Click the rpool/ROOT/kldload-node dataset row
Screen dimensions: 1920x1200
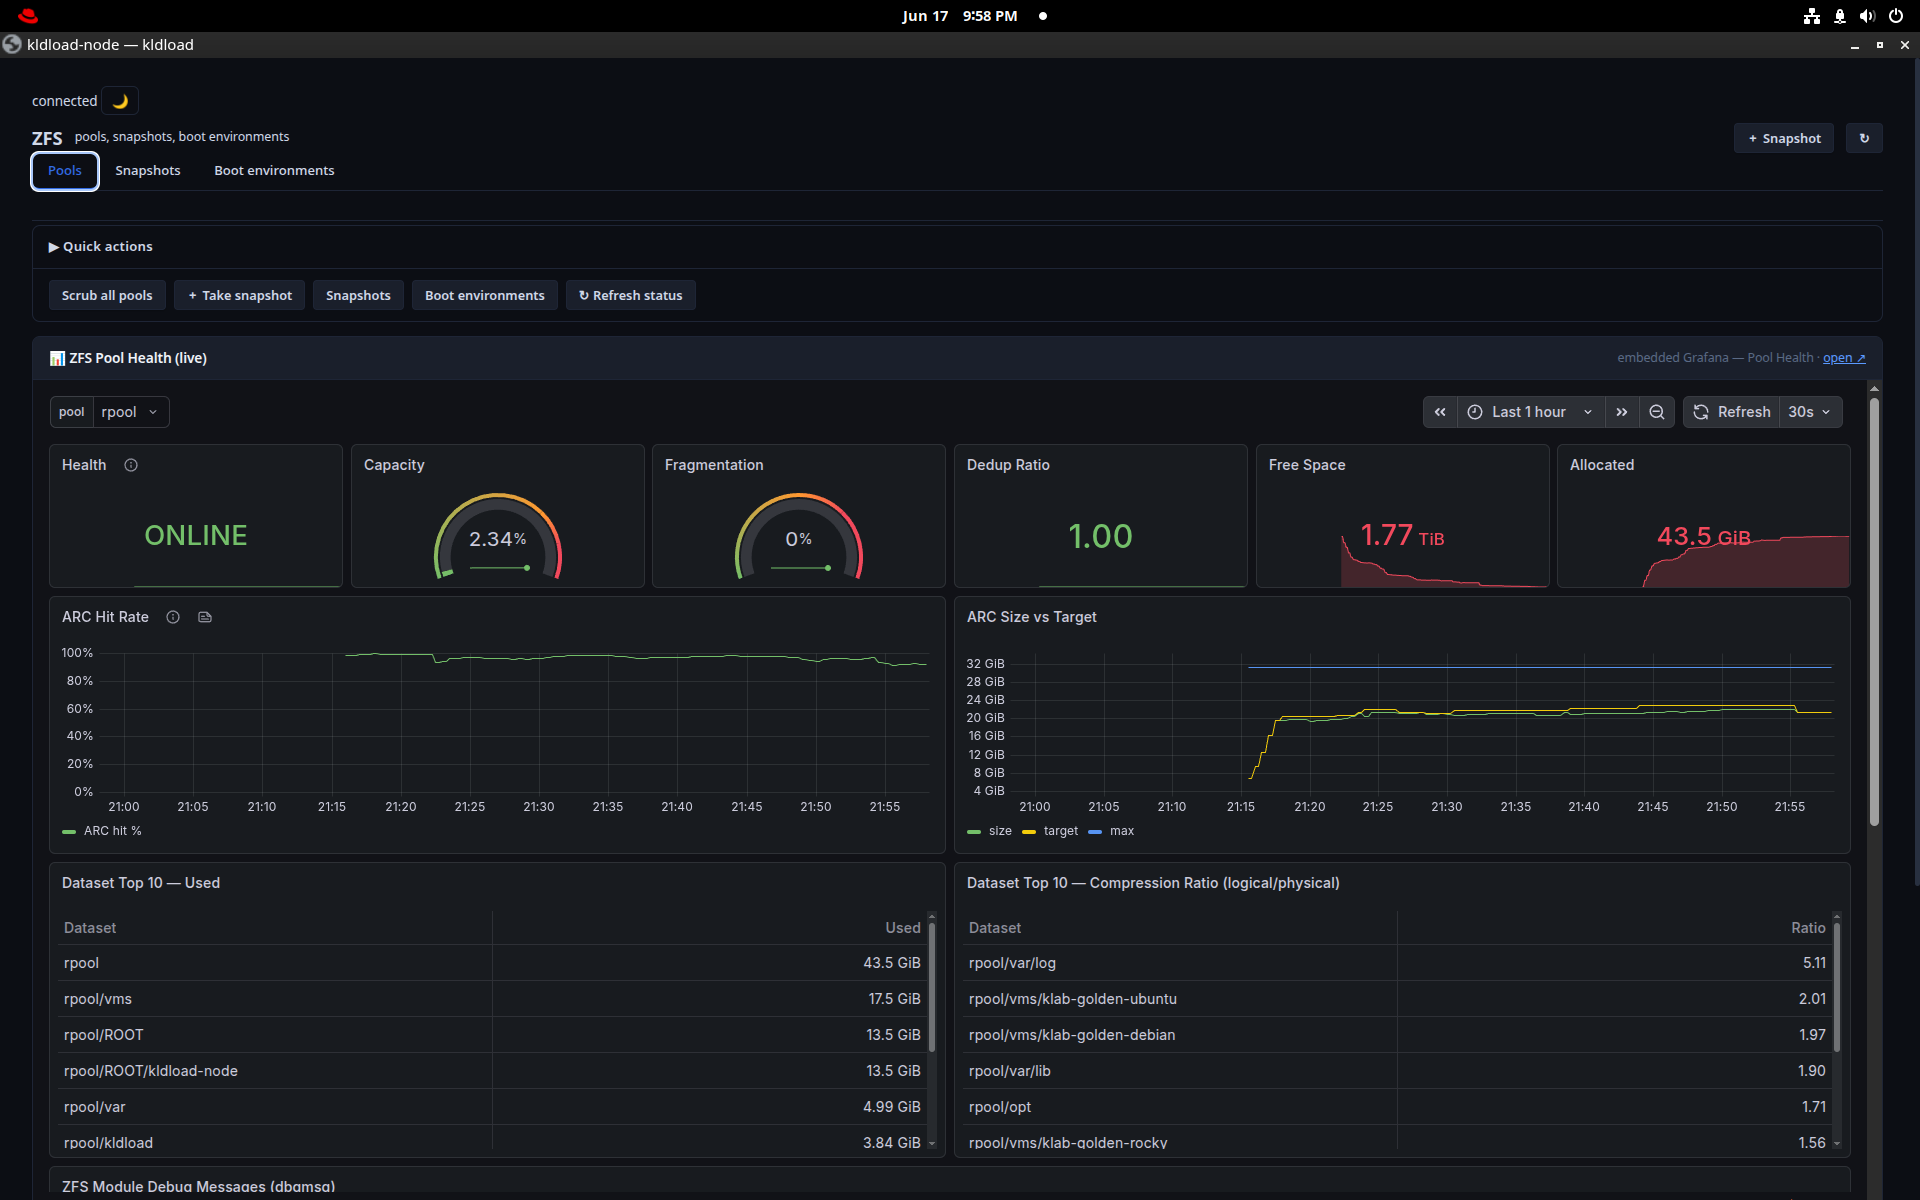coord(492,1071)
